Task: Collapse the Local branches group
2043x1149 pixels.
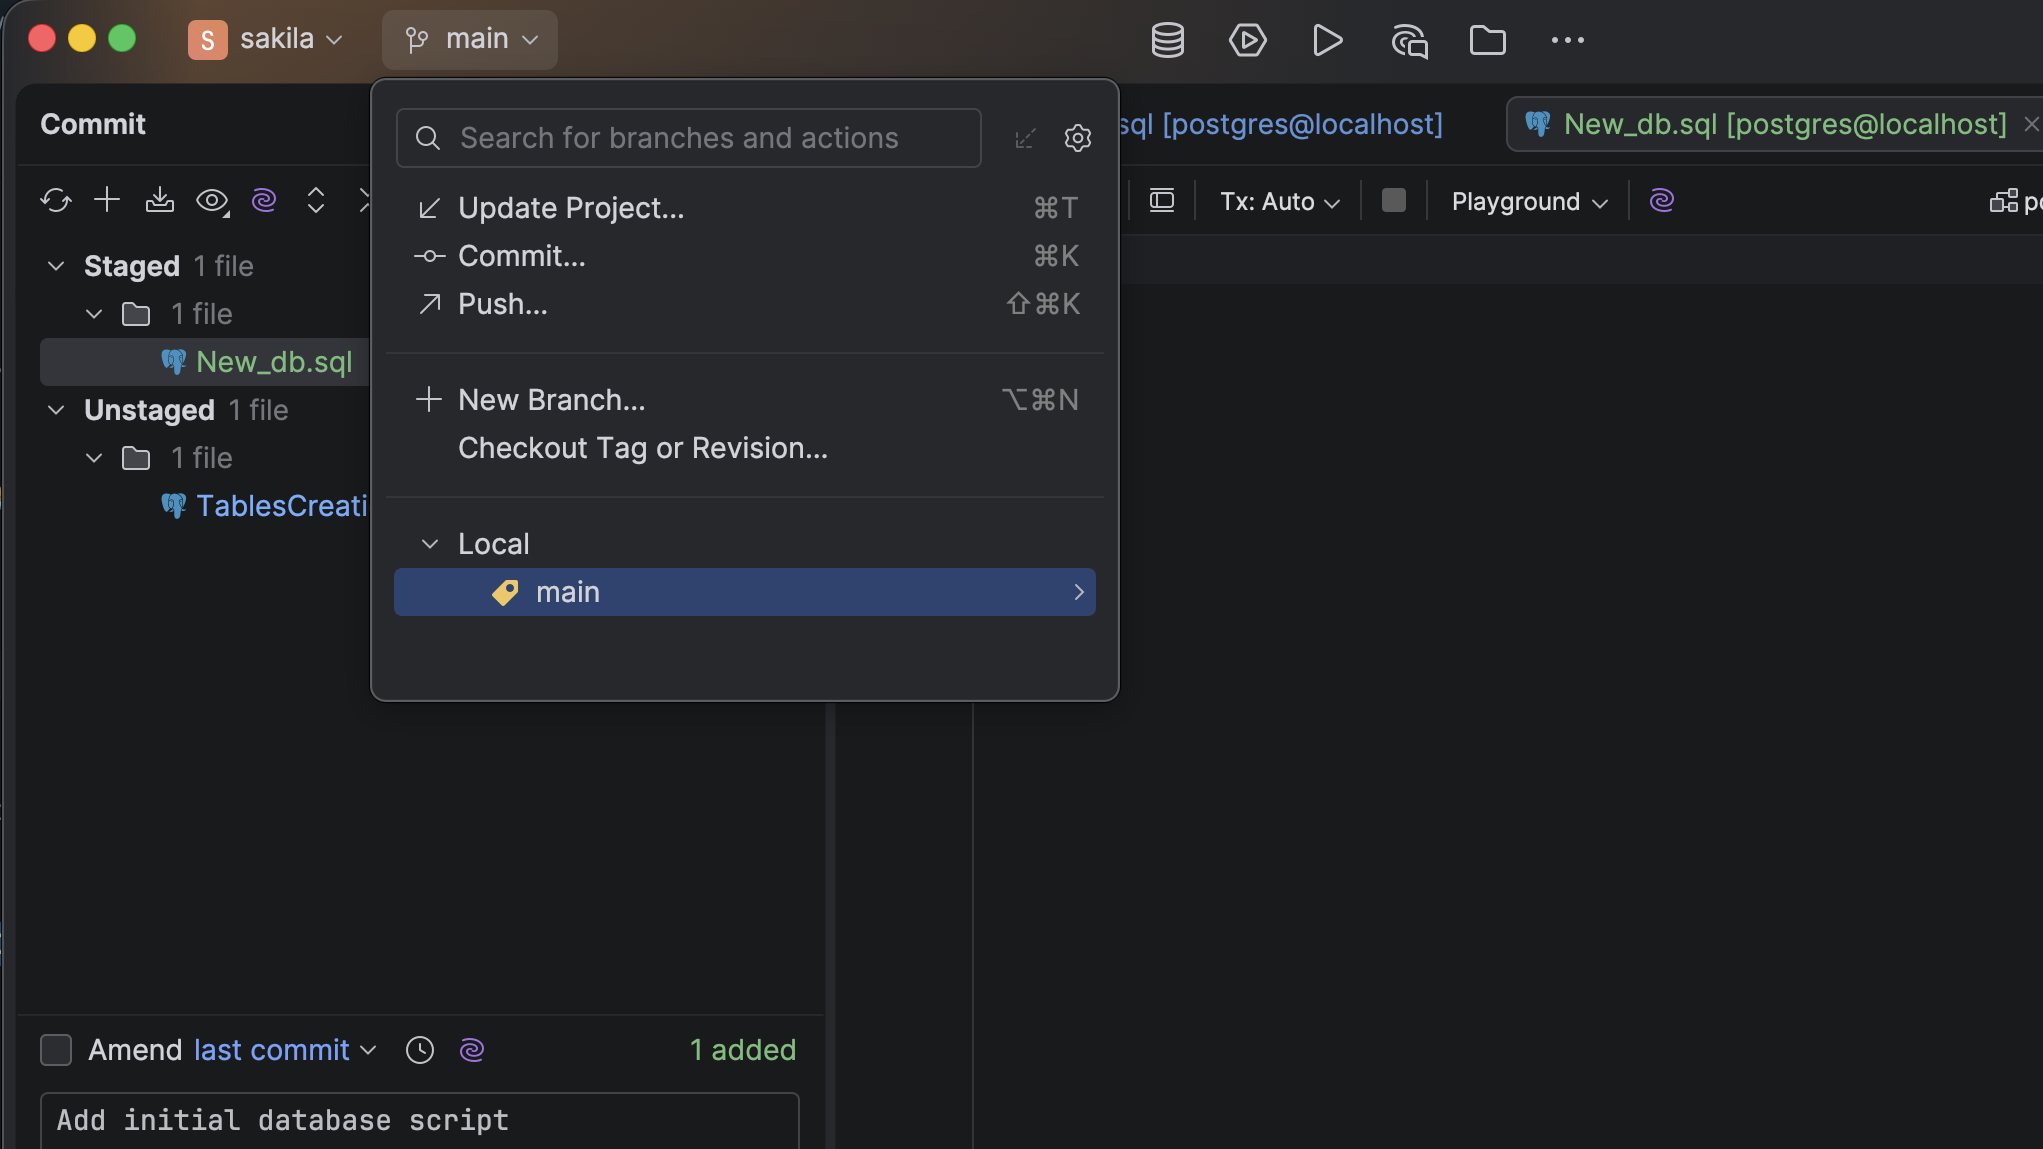Action: click(x=430, y=544)
